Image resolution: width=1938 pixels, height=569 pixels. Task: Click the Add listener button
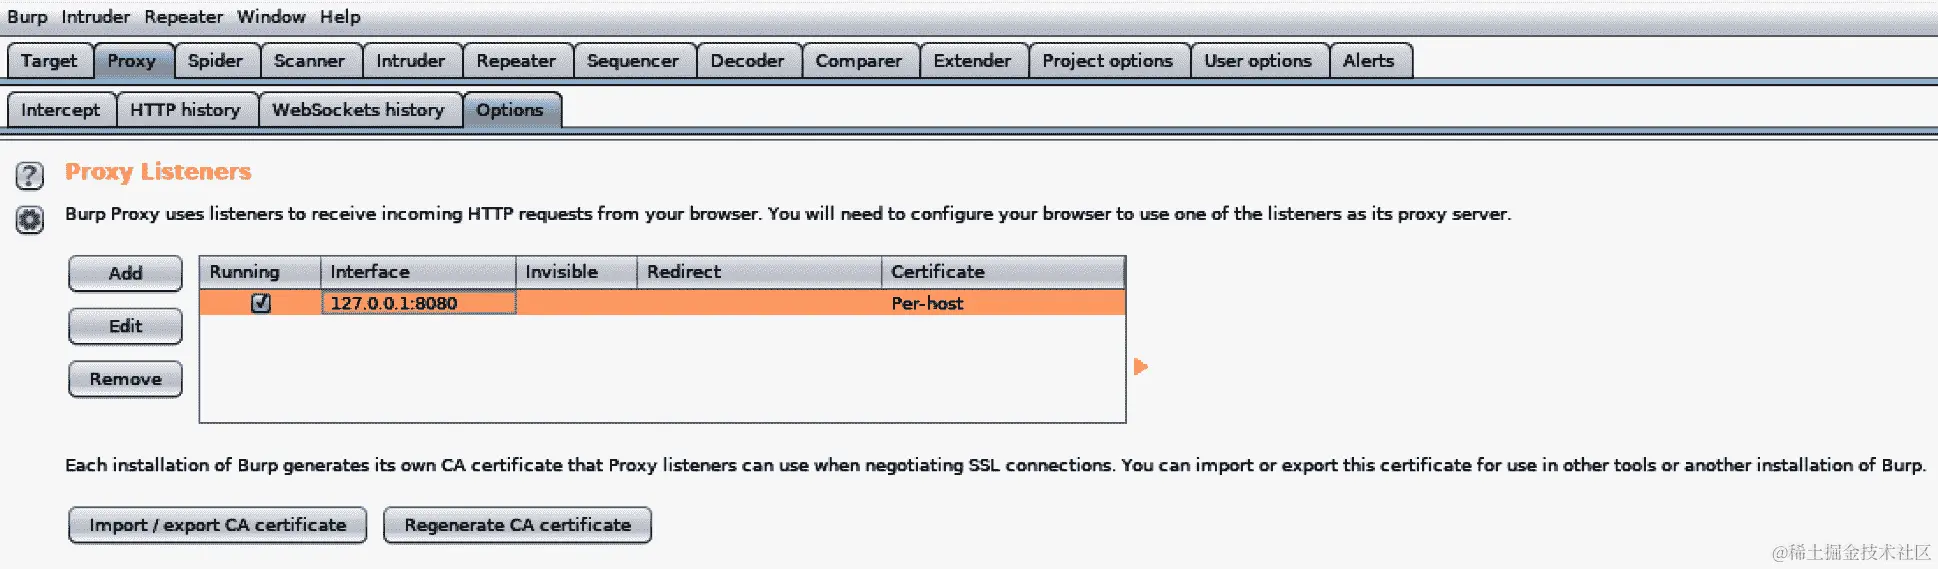click(x=125, y=273)
